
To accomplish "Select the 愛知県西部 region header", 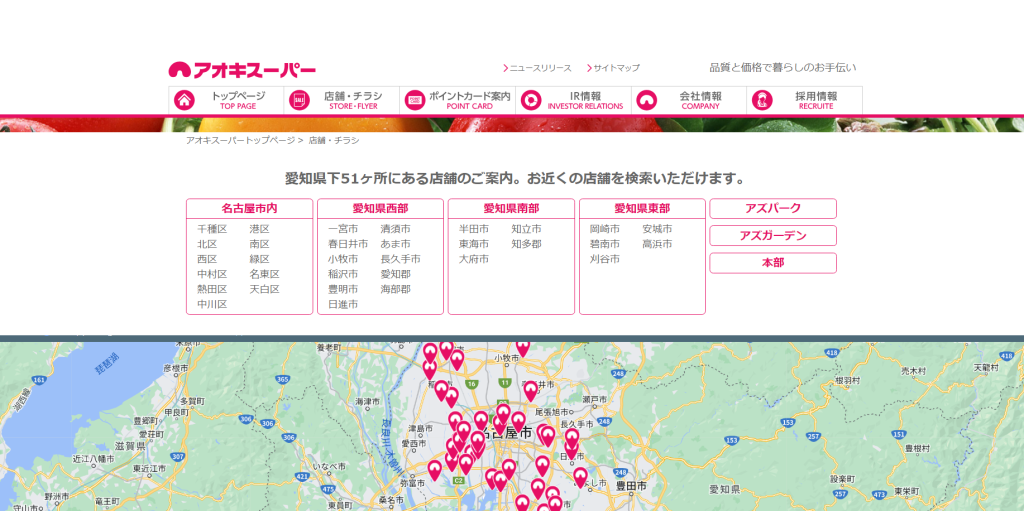I will [380, 208].
